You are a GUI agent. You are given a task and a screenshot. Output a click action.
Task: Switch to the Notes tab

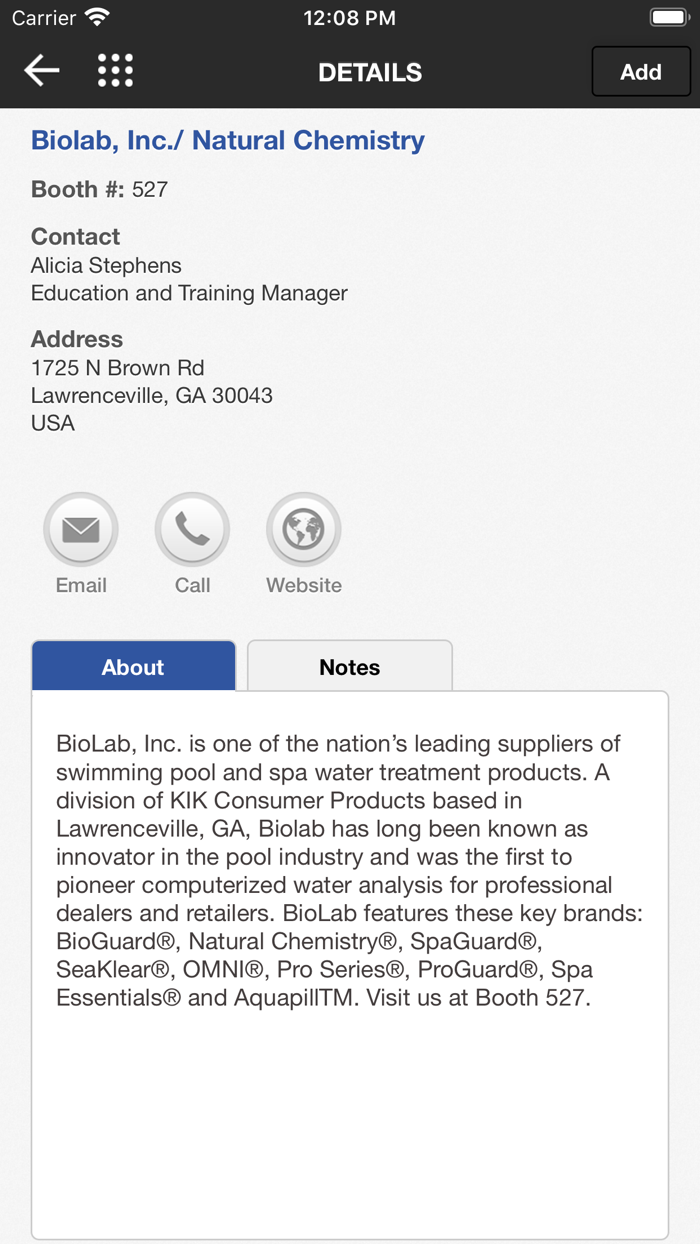point(349,667)
